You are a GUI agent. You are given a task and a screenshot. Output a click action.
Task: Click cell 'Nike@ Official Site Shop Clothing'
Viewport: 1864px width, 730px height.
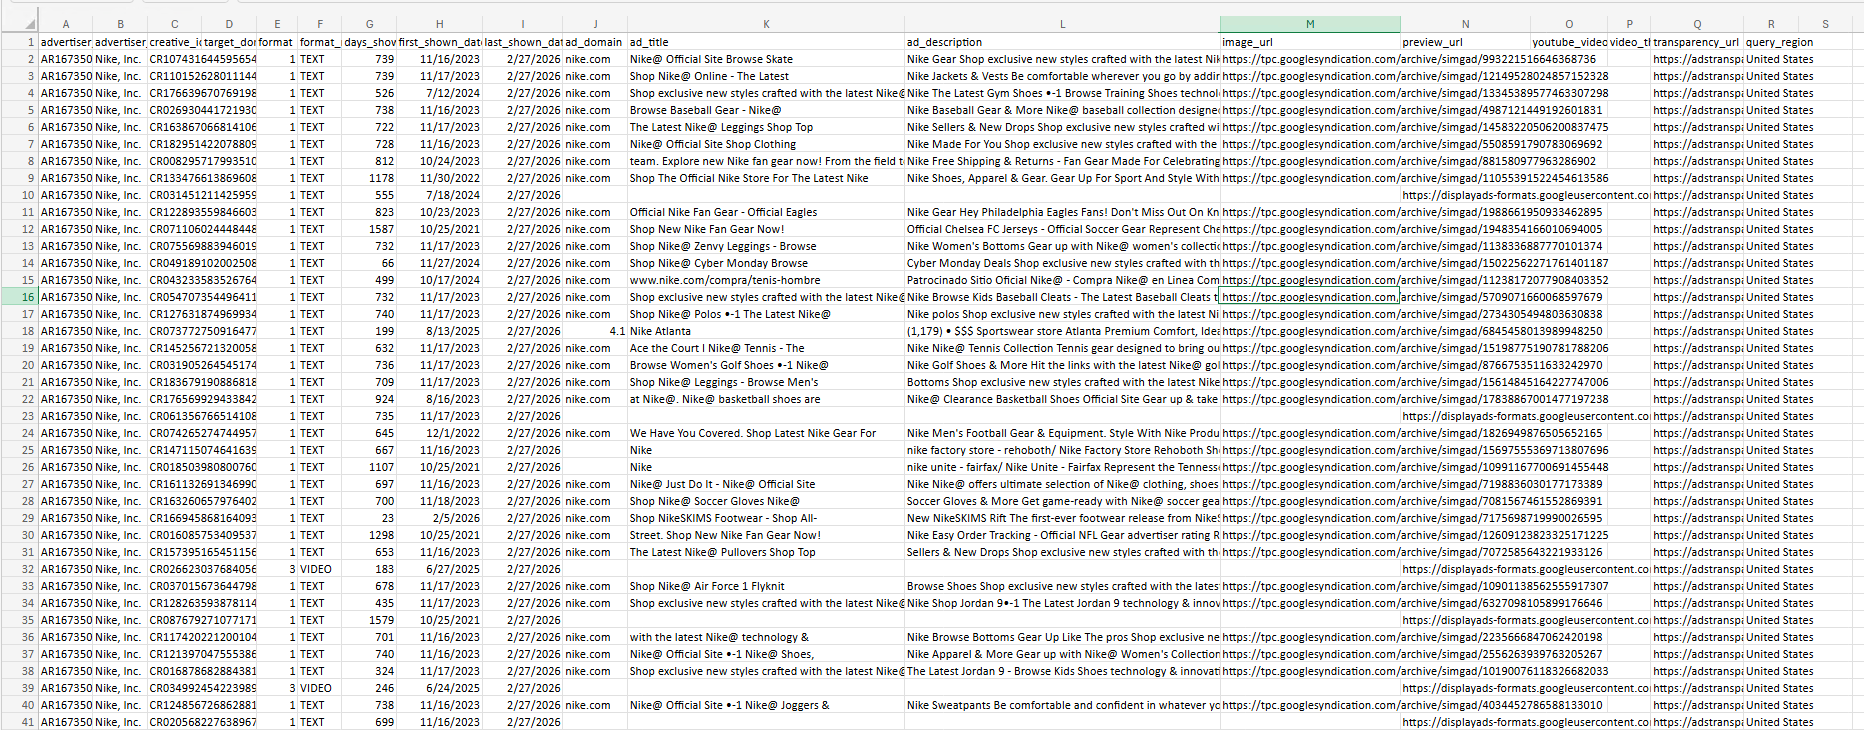click(766, 144)
